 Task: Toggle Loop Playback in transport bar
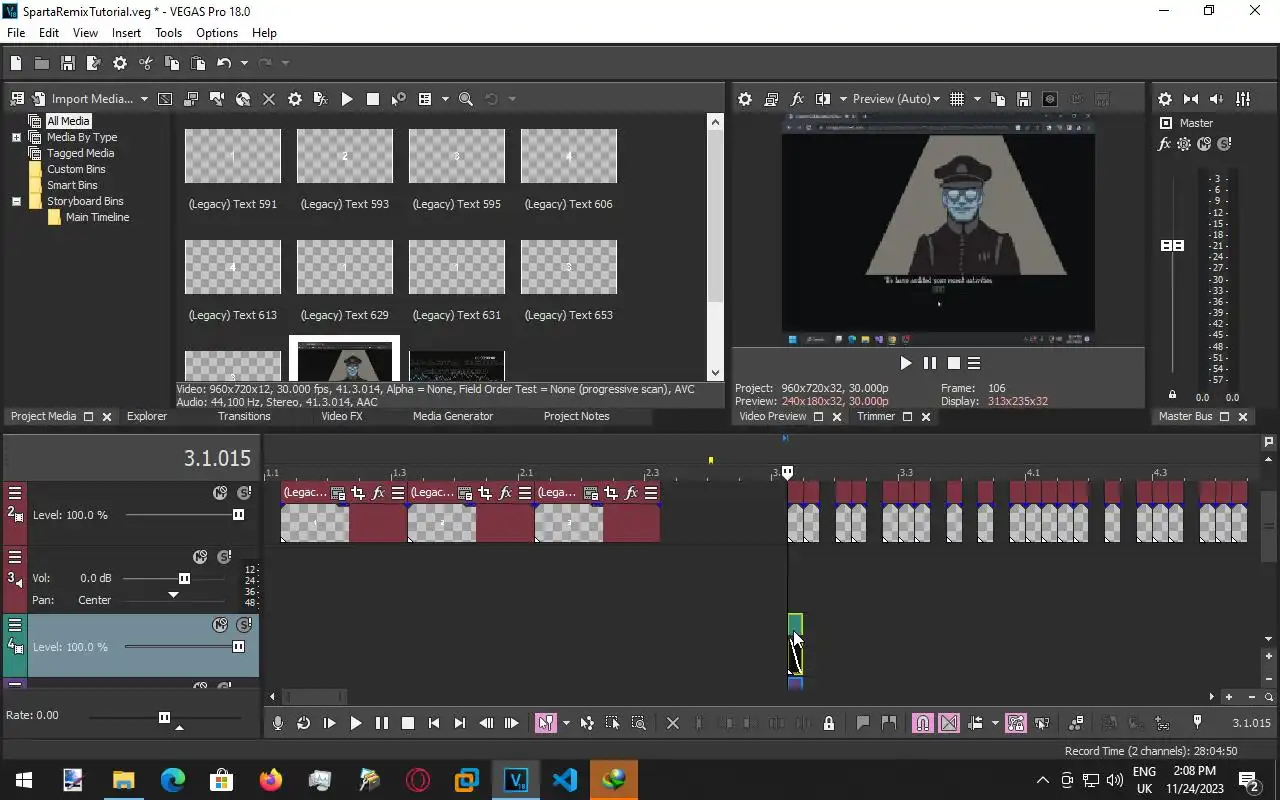point(303,723)
